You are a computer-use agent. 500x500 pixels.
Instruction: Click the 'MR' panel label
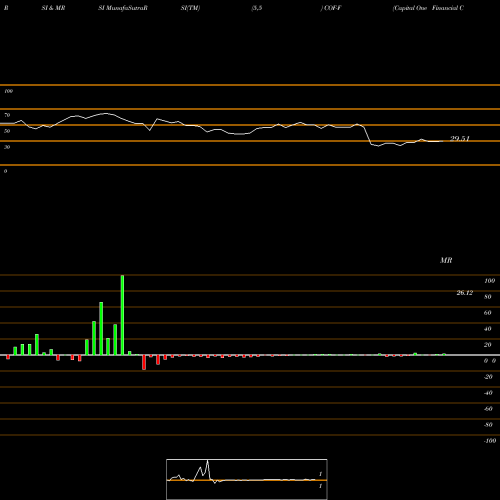[x=446, y=260]
